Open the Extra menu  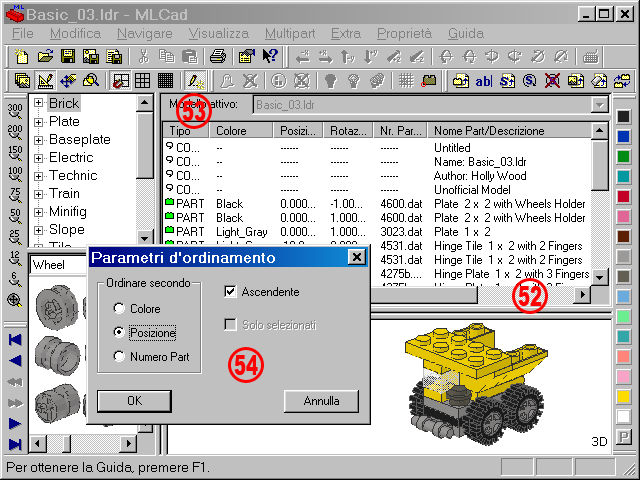click(346, 33)
